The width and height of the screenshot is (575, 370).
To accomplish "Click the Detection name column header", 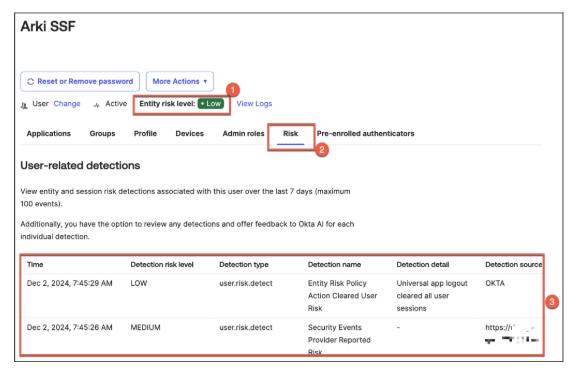I will click(x=334, y=264).
